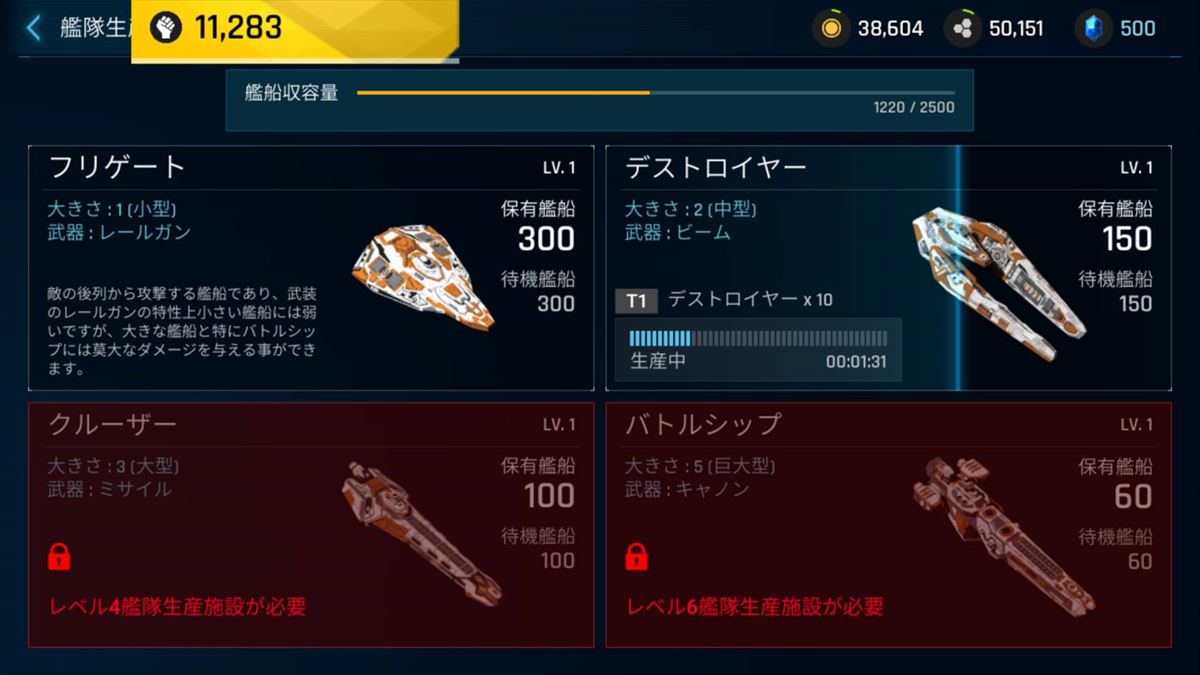Select the デストロイヤー ship card title
The width and height of the screenshot is (1200, 675).
[715, 167]
